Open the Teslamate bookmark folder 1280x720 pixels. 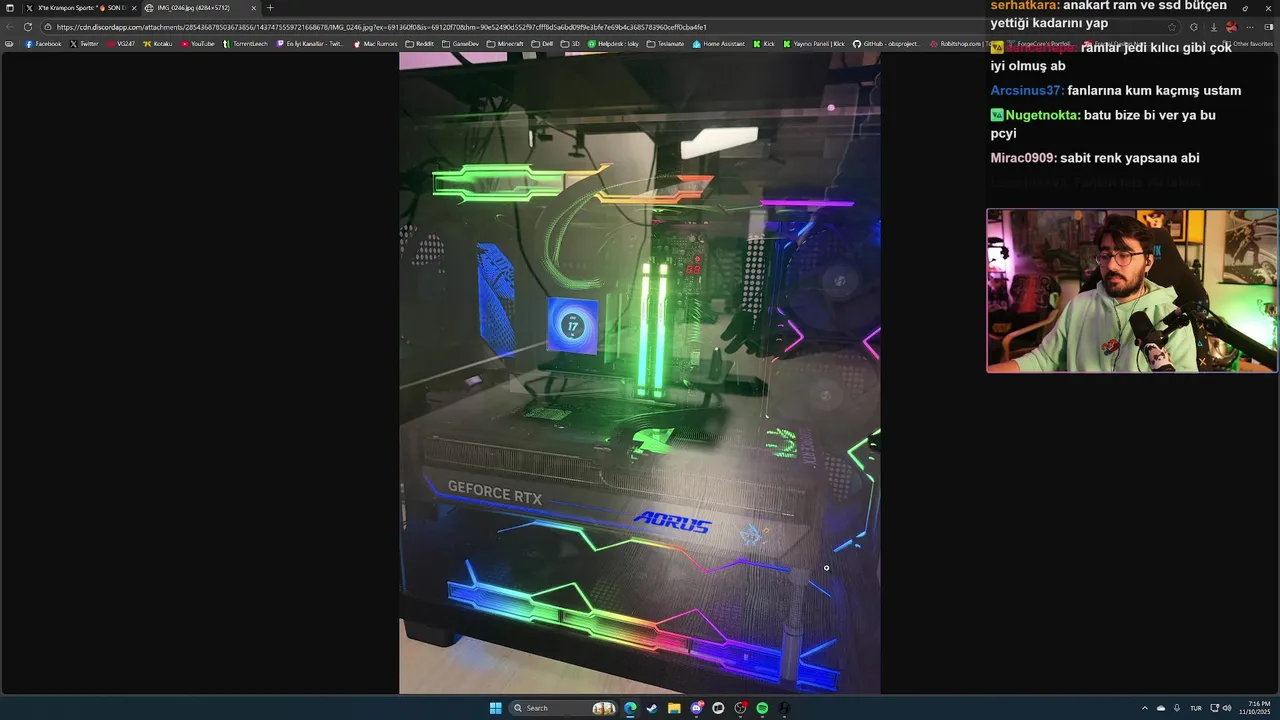click(666, 44)
